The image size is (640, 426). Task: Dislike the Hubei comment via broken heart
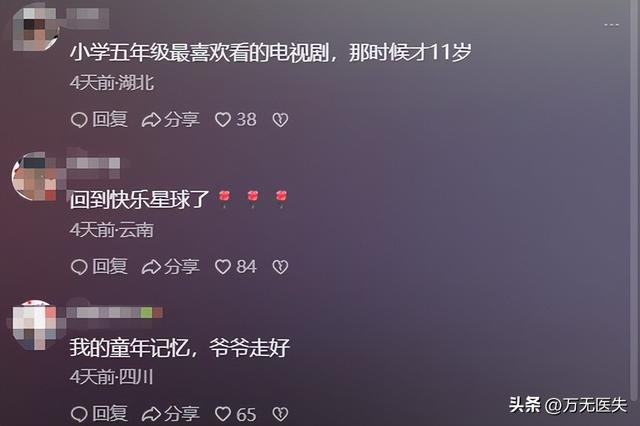(280, 120)
